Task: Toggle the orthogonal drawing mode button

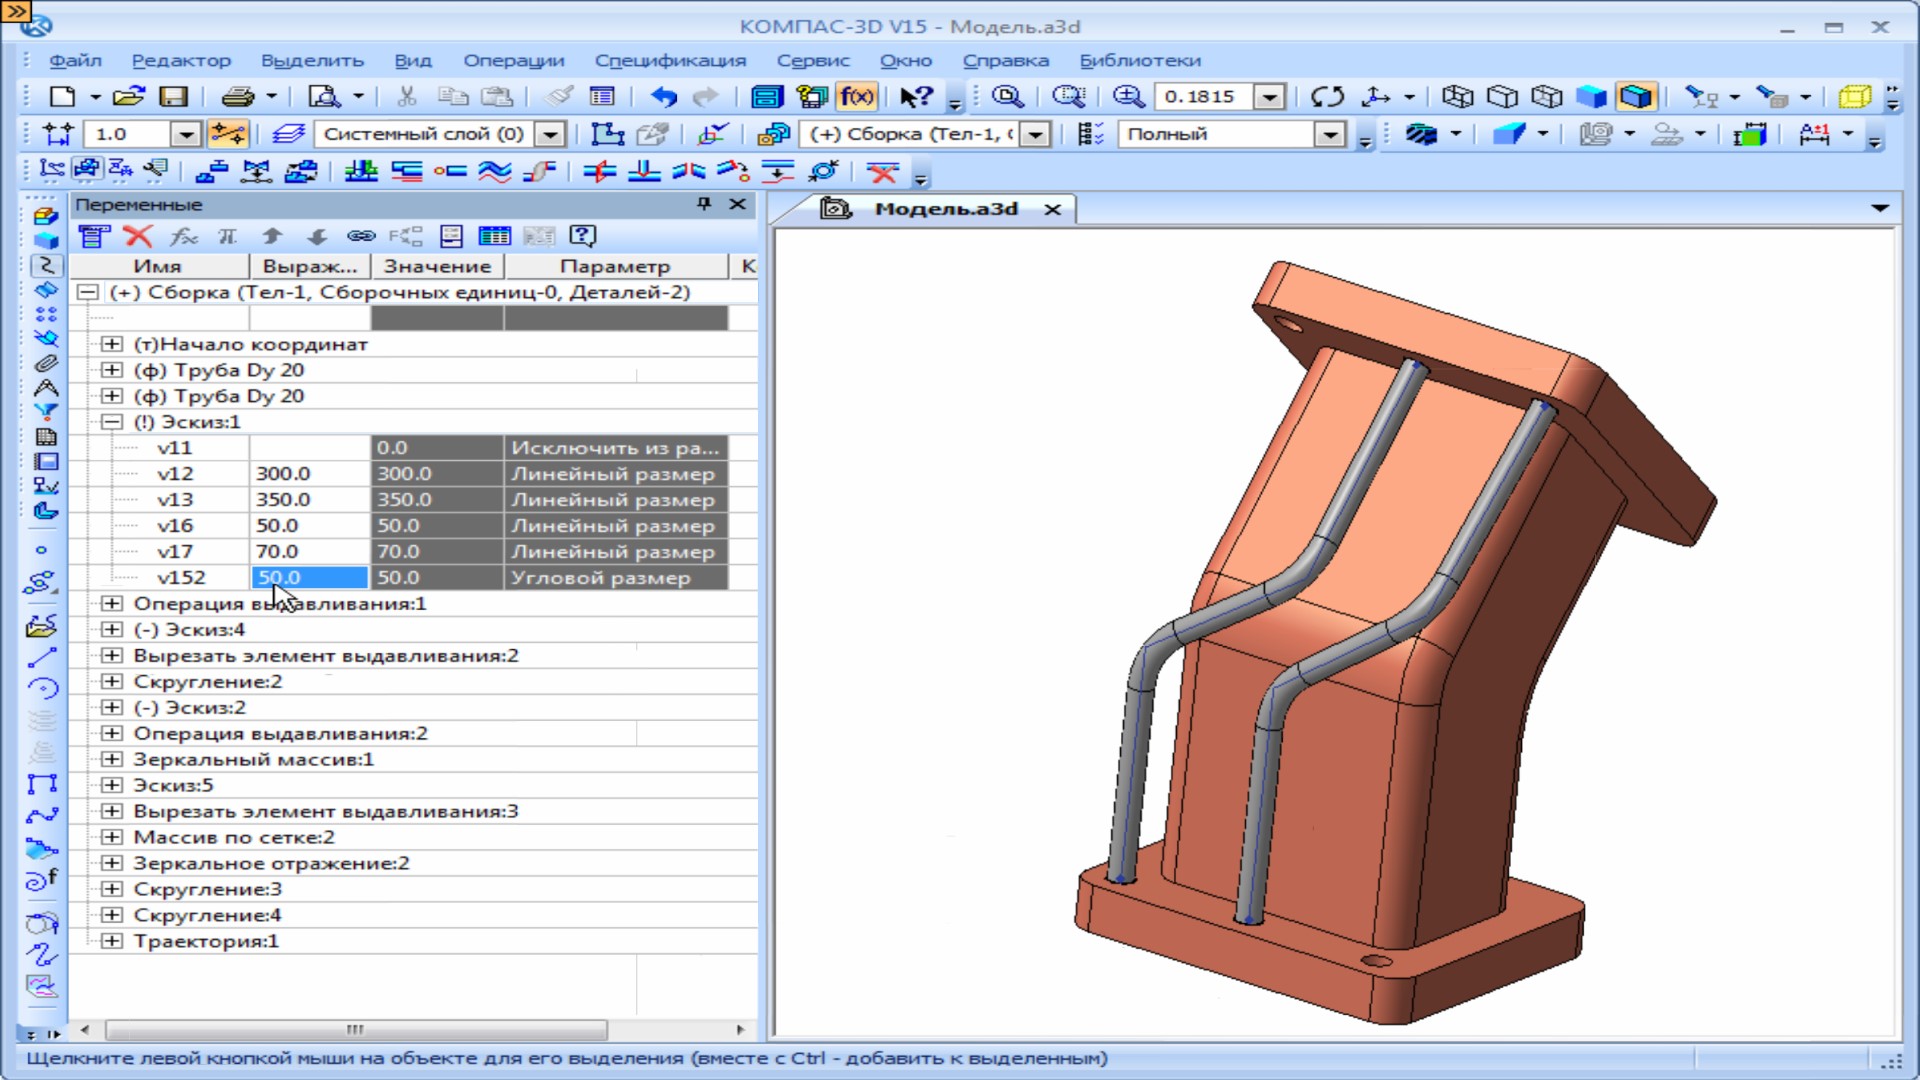Action: point(228,134)
